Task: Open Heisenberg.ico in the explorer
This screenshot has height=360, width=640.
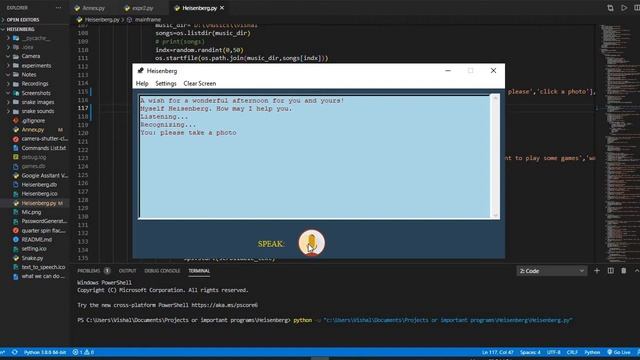Action: [x=39, y=194]
